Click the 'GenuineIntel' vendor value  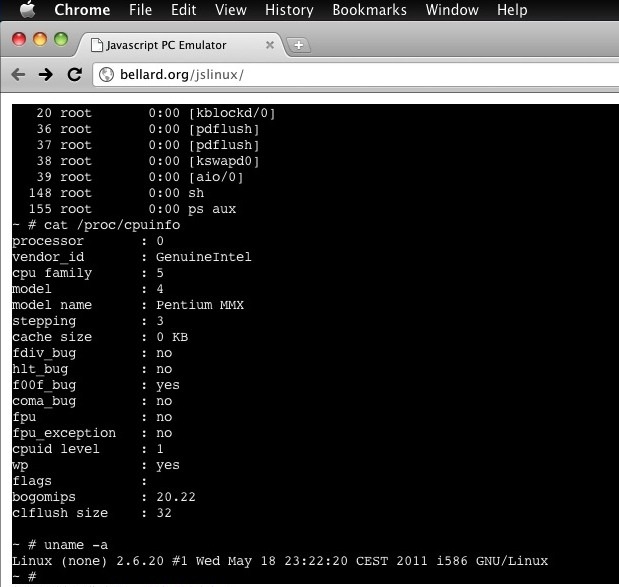pos(204,257)
